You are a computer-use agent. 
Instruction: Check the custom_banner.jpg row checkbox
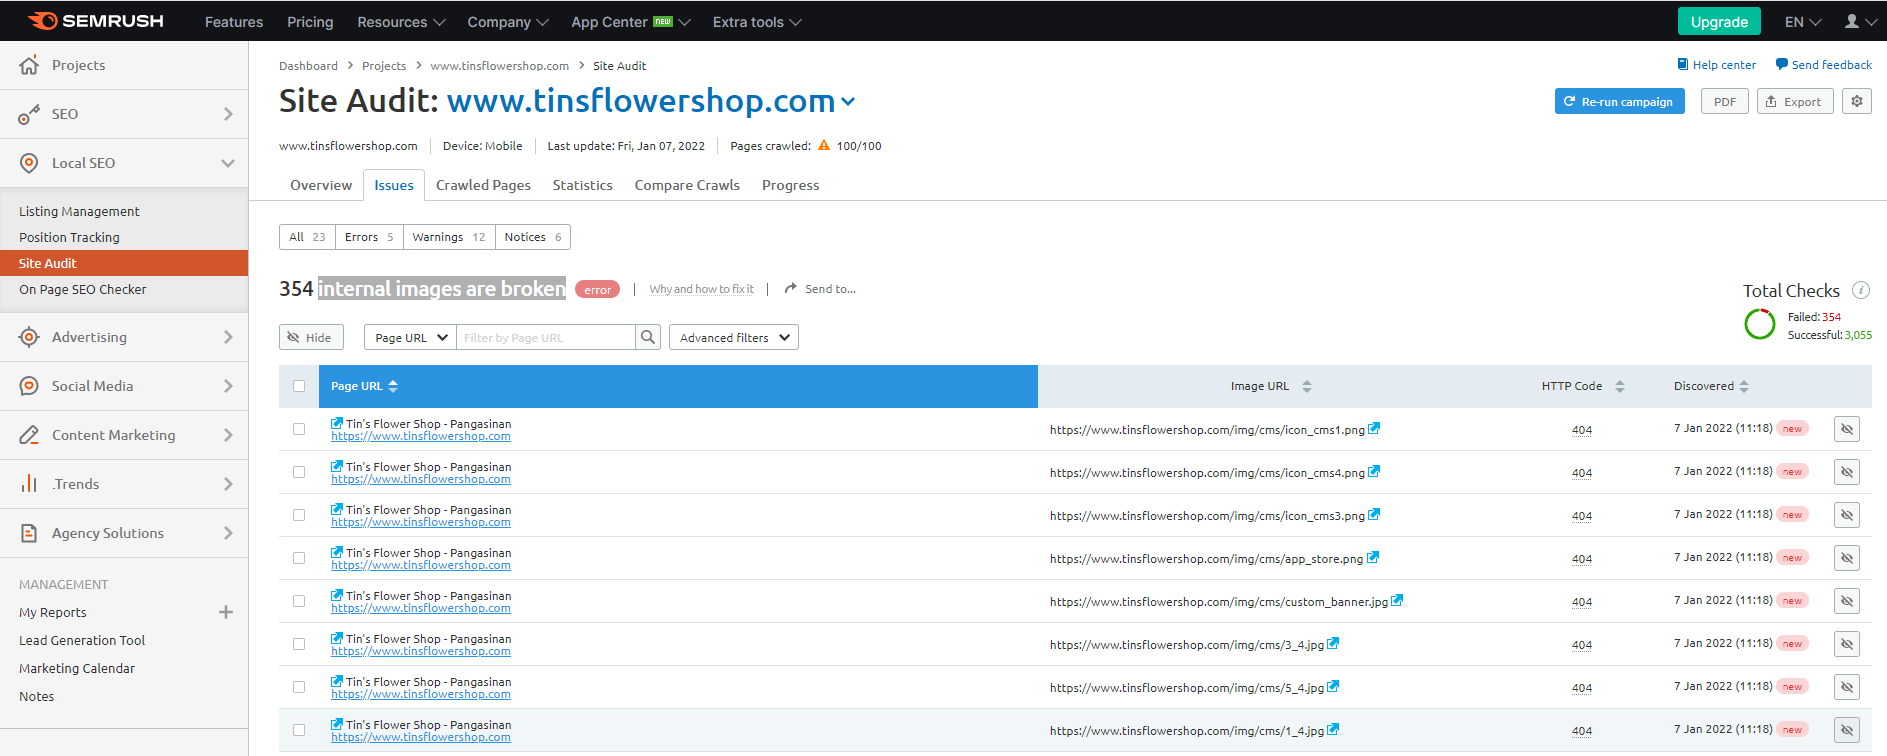[x=299, y=601]
